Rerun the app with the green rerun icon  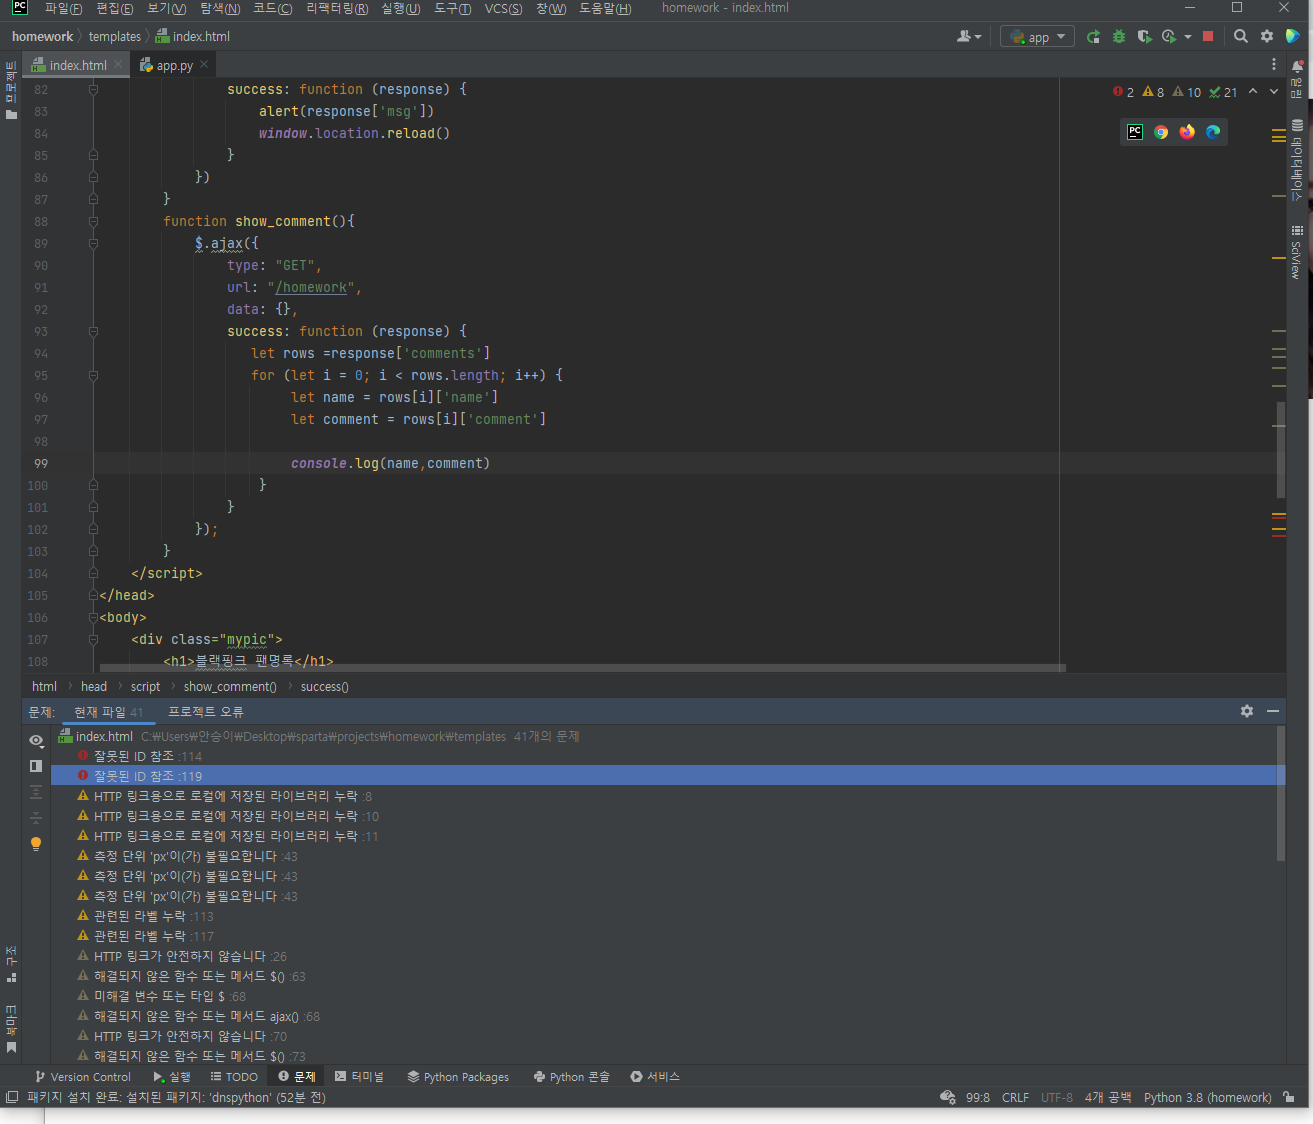coord(1093,37)
